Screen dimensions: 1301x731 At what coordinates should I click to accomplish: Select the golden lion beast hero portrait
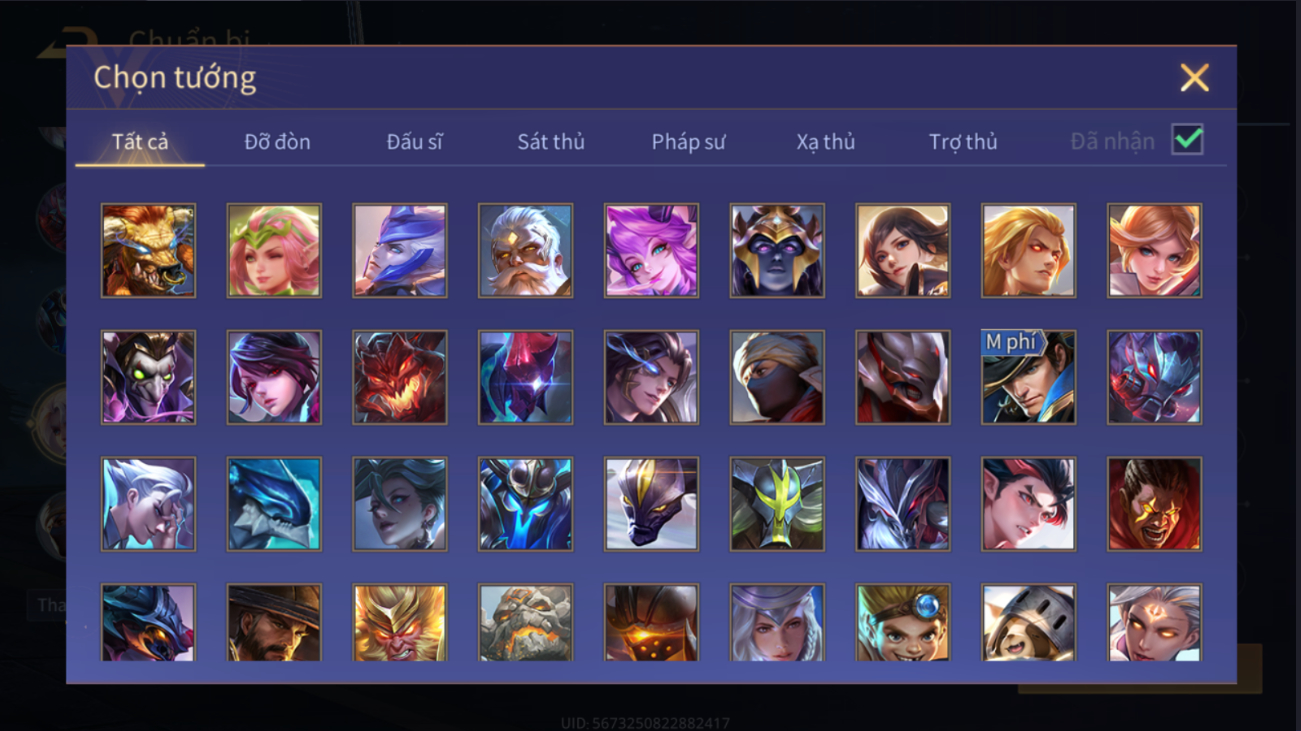pyautogui.click(x=148, y=250)
